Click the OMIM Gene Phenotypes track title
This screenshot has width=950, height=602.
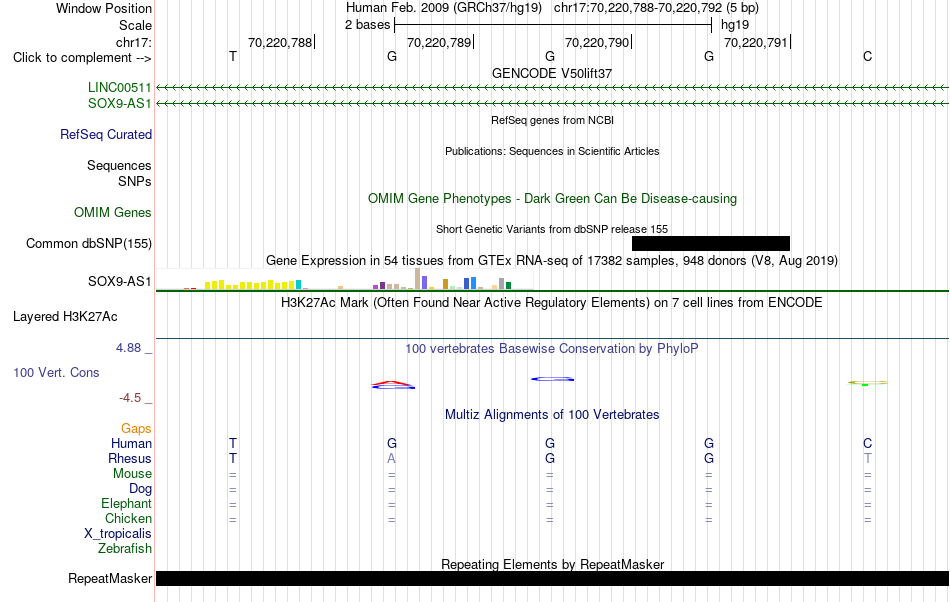(553, 199)
